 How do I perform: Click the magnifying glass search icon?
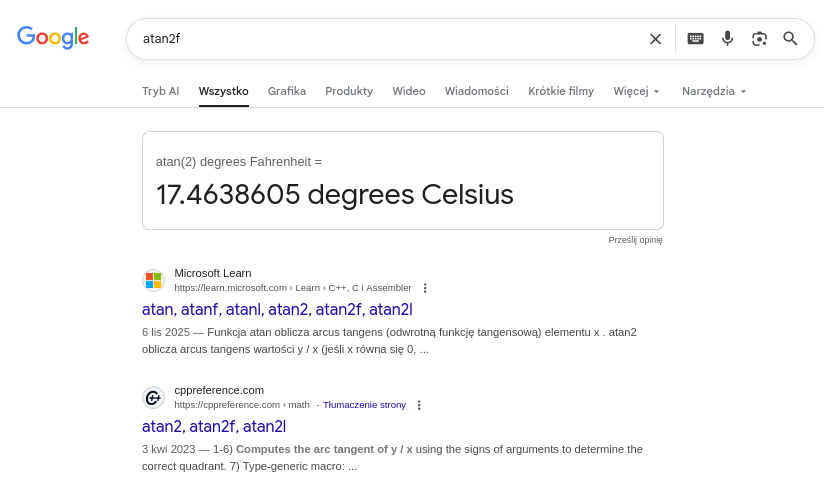pos(790,39)
